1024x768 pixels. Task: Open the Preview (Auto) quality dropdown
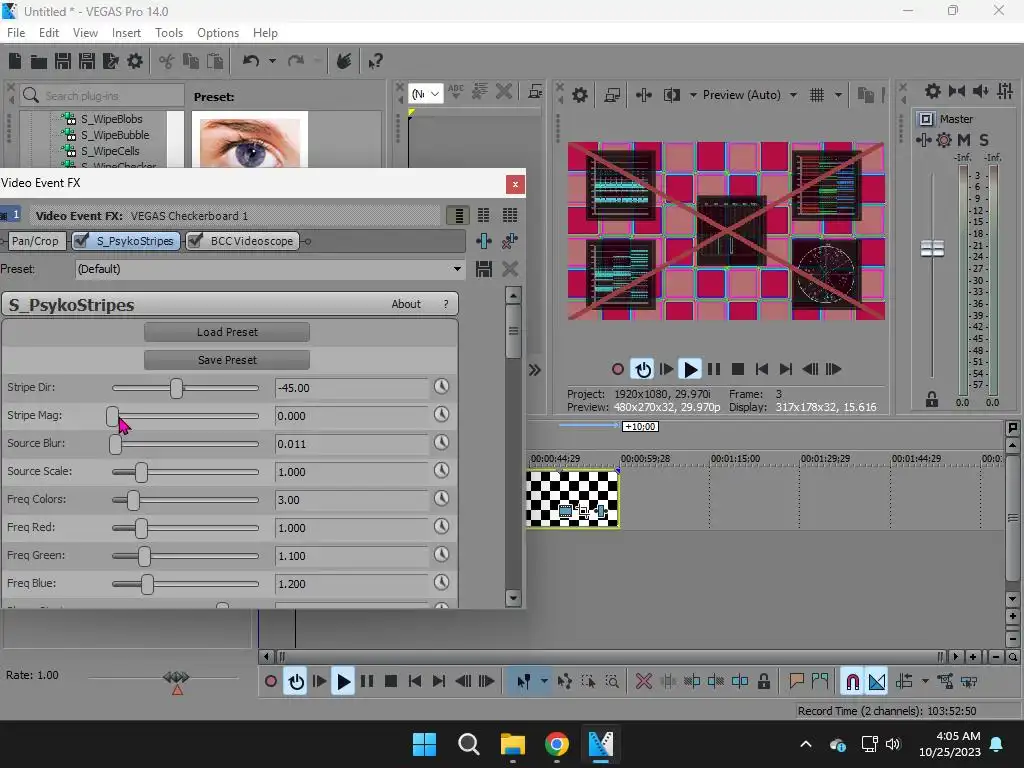pyautogui.click(x=793, y=95)
